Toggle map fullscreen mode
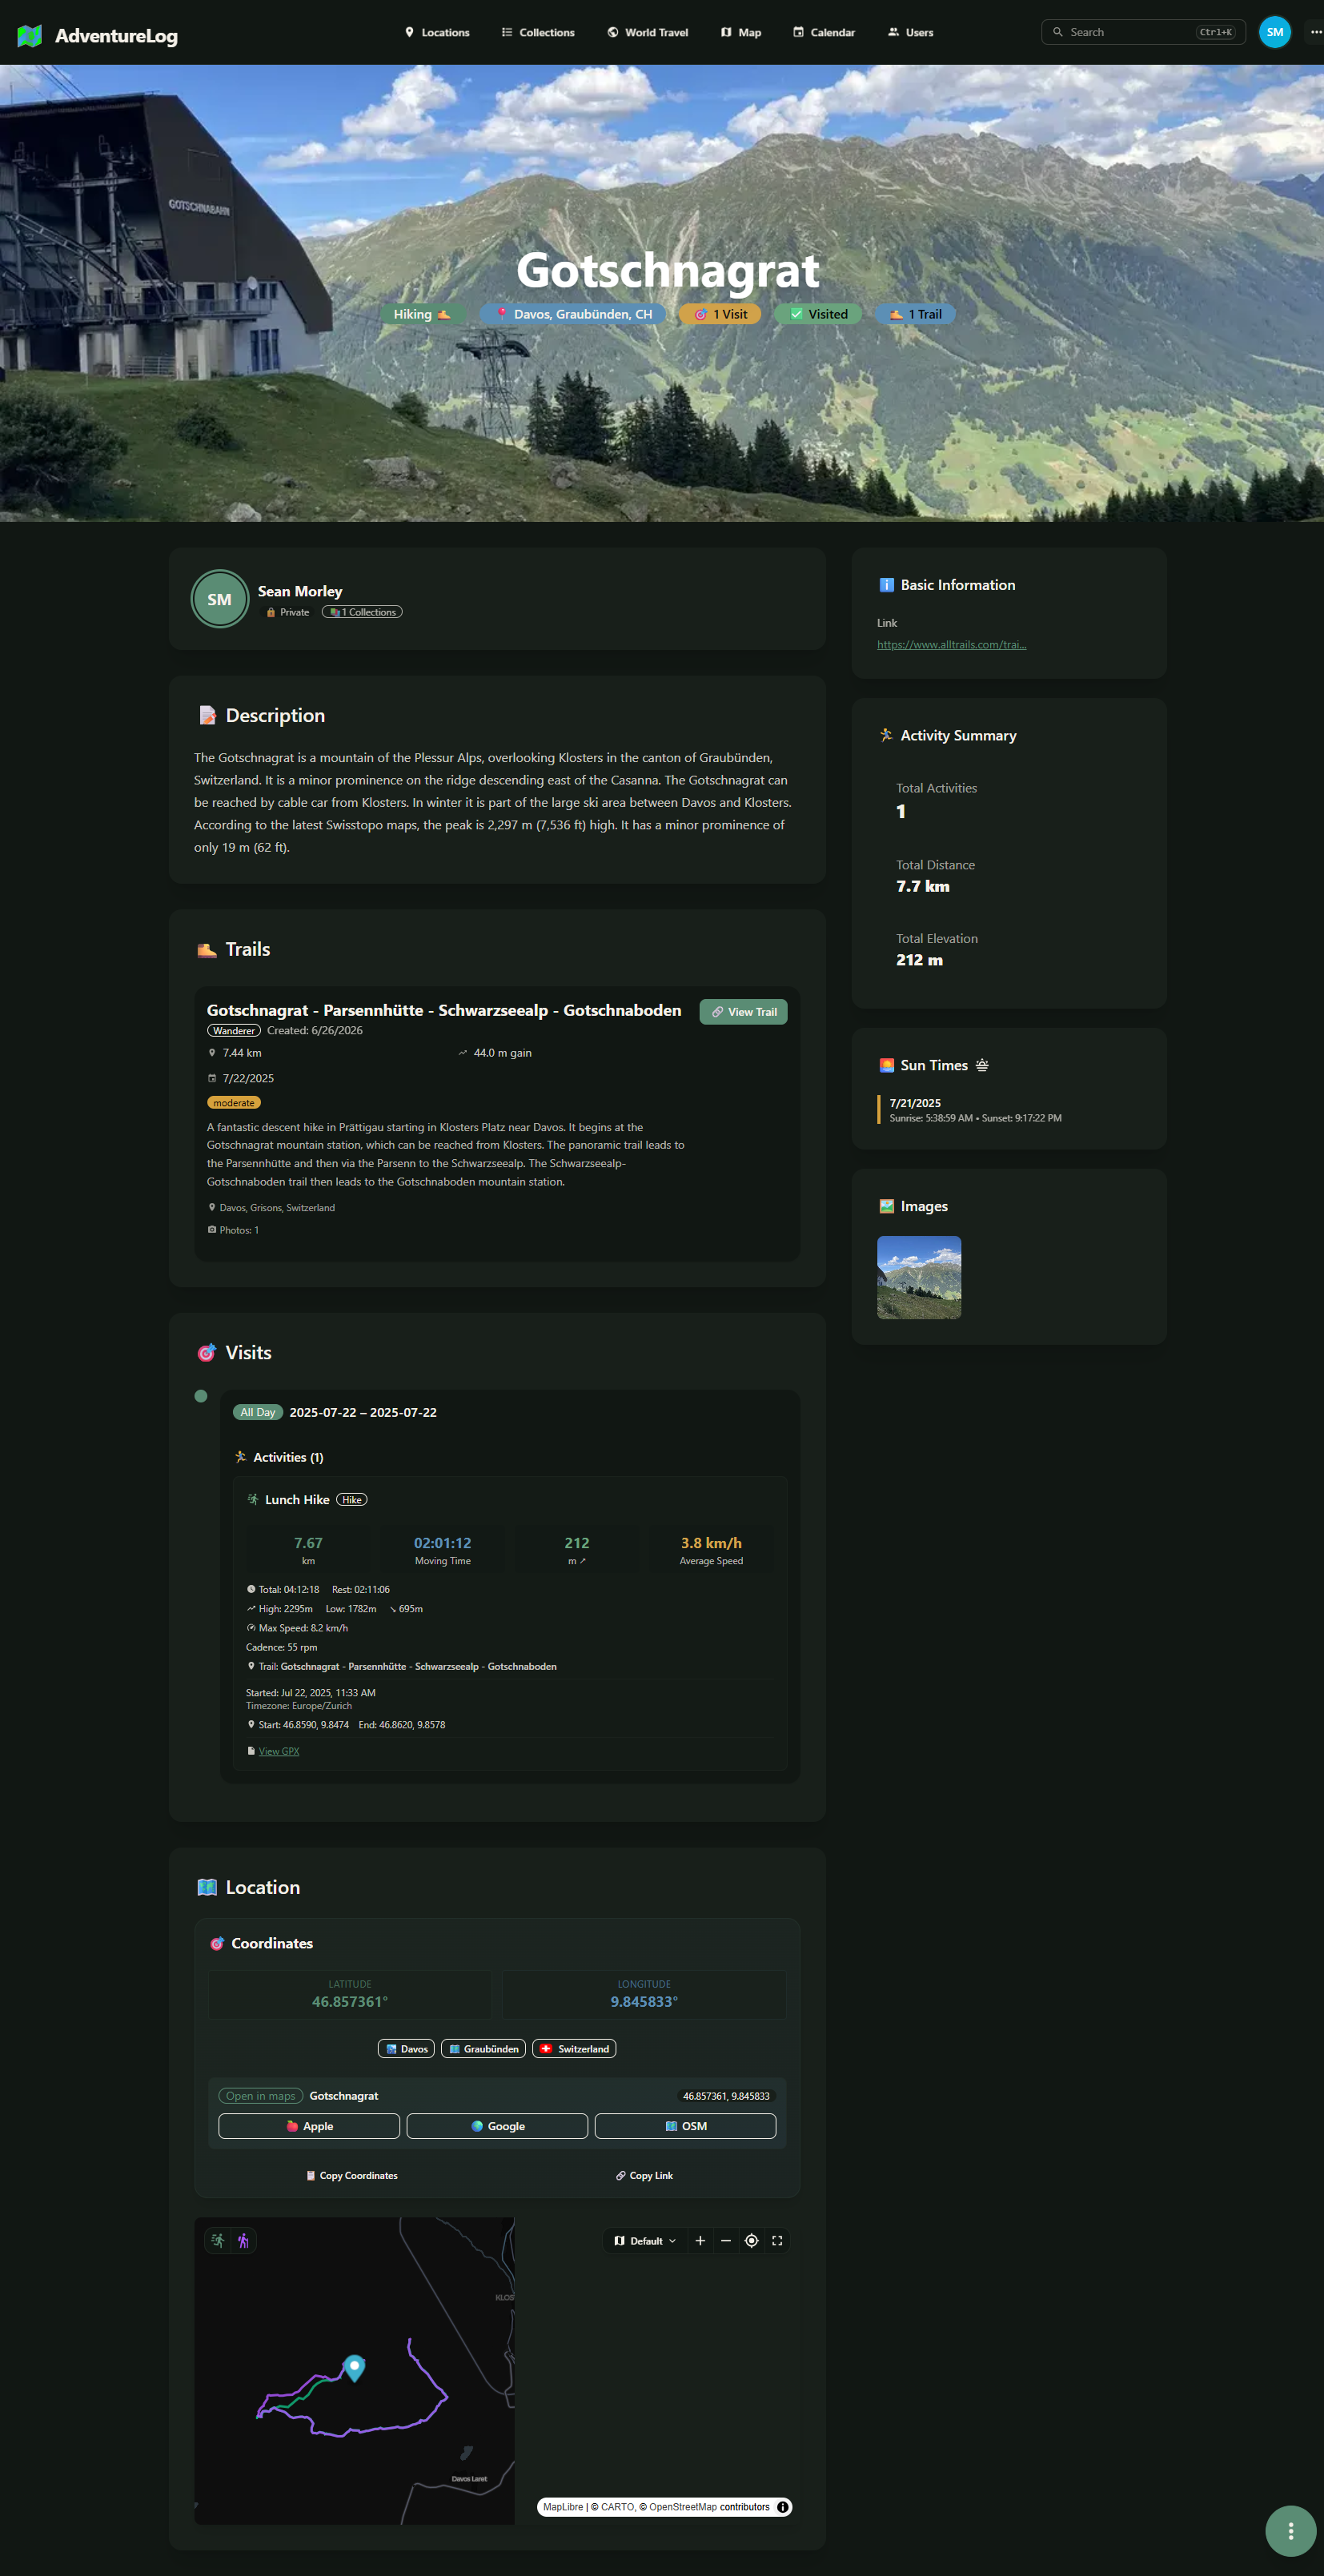The height and width of the screenshot is (2576, 1324). pyautogui.click(x=777, y=2241)
